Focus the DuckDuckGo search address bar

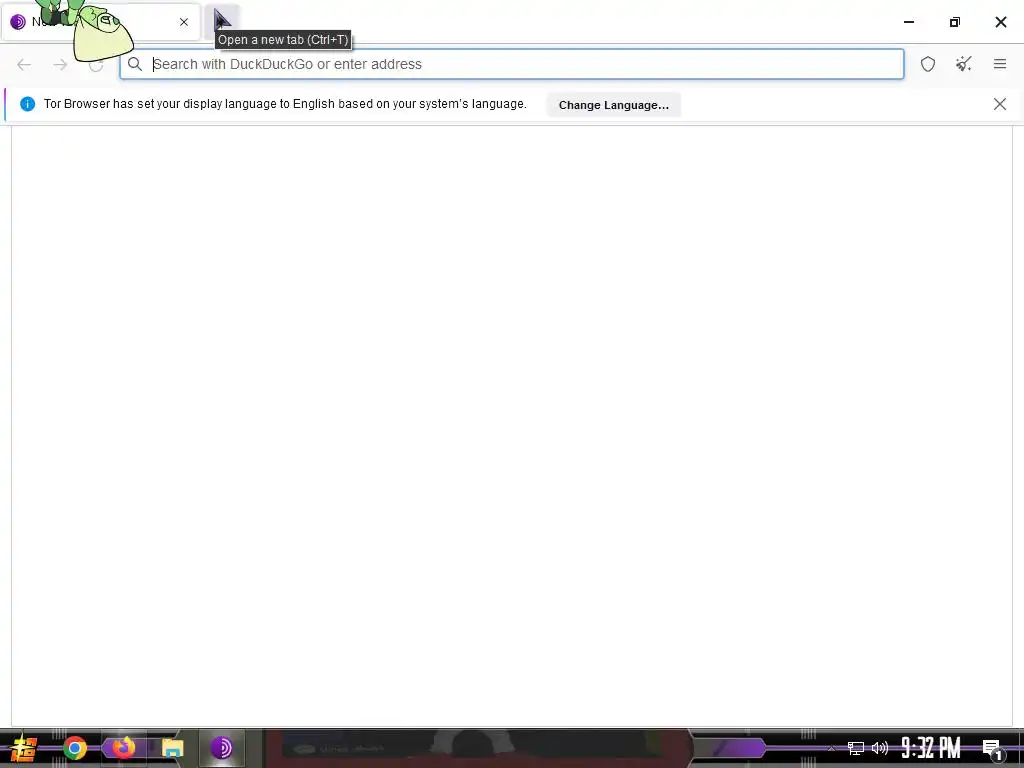[x=511, y=64]
